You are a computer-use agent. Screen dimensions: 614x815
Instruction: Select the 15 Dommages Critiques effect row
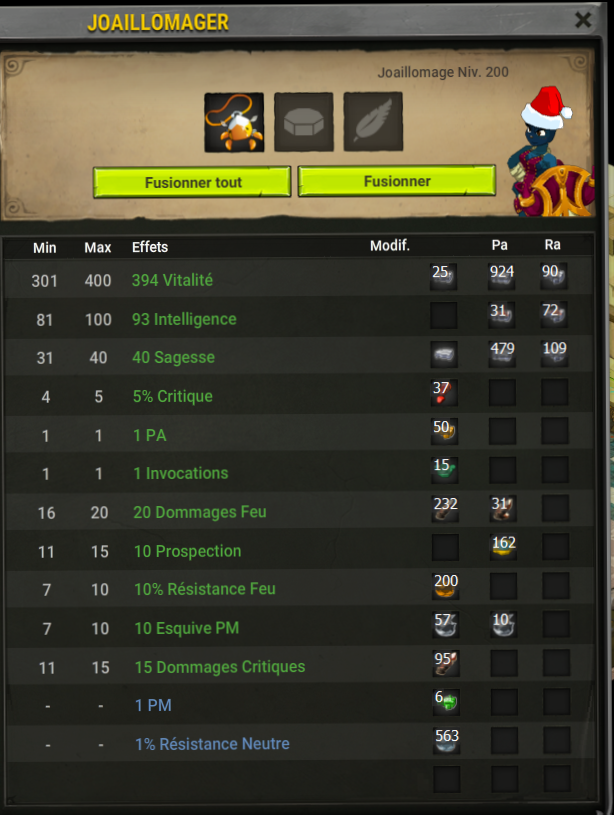click(x=299, y=667)
